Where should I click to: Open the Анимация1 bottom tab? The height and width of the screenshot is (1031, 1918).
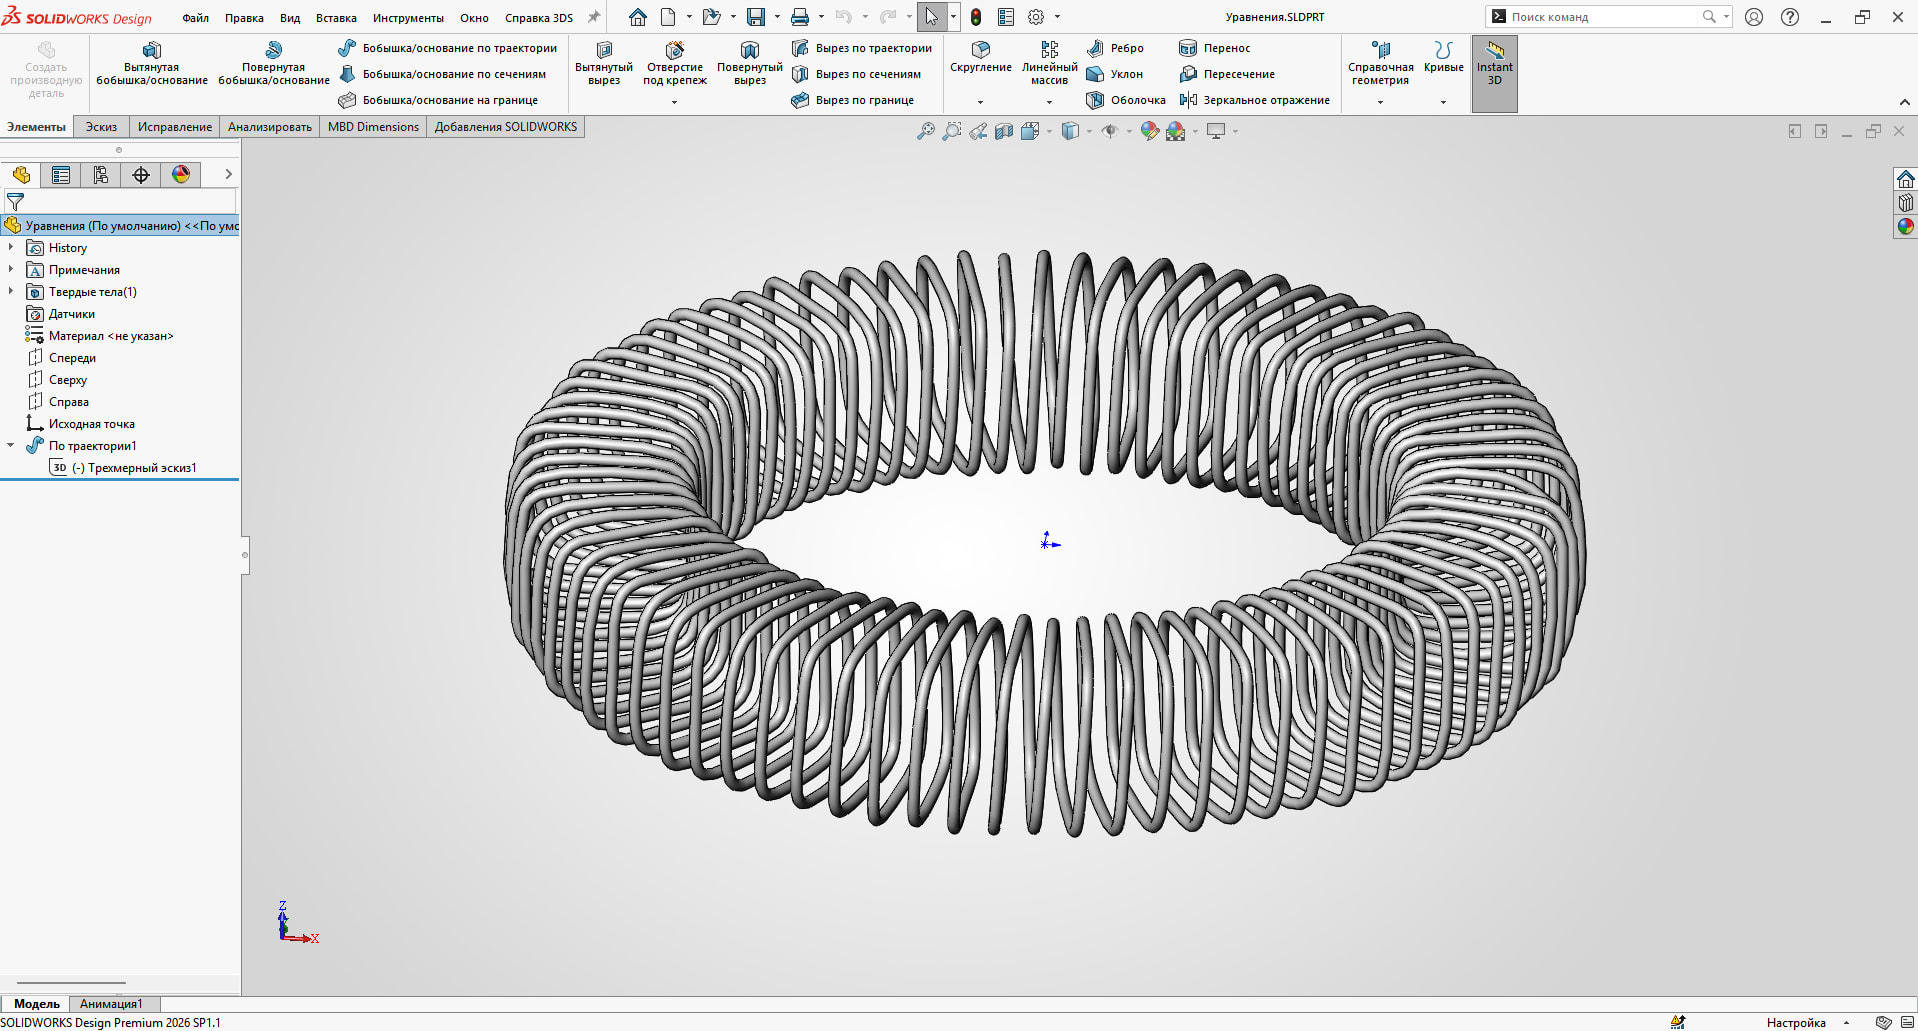[111, 1004]
